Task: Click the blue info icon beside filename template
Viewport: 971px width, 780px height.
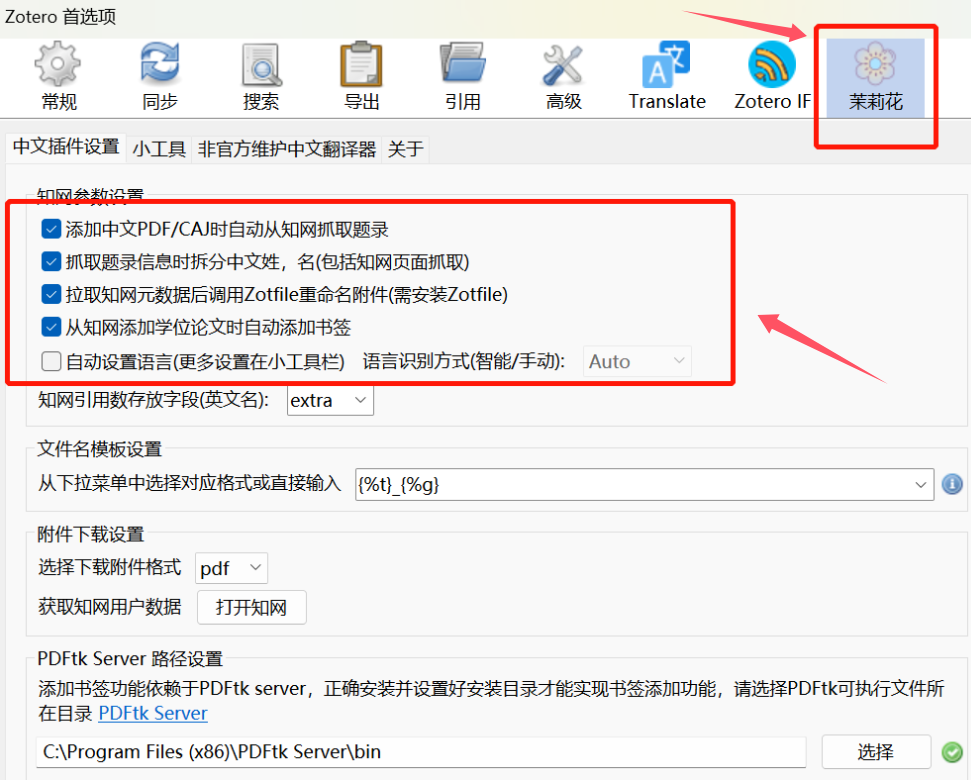Action: (x=952, y=483)
